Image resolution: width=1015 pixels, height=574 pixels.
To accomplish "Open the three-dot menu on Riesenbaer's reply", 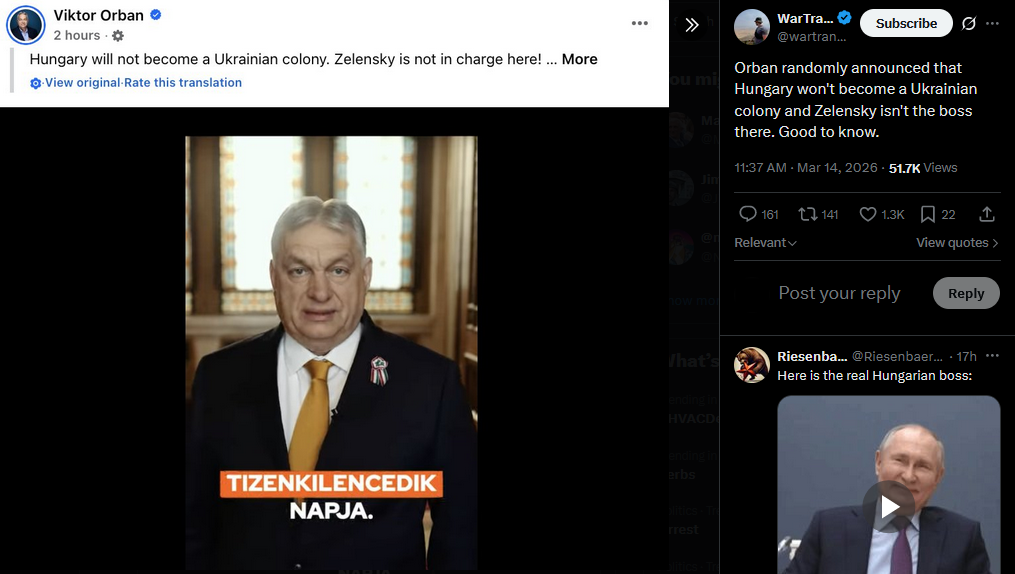I will [x=992, y=356].
